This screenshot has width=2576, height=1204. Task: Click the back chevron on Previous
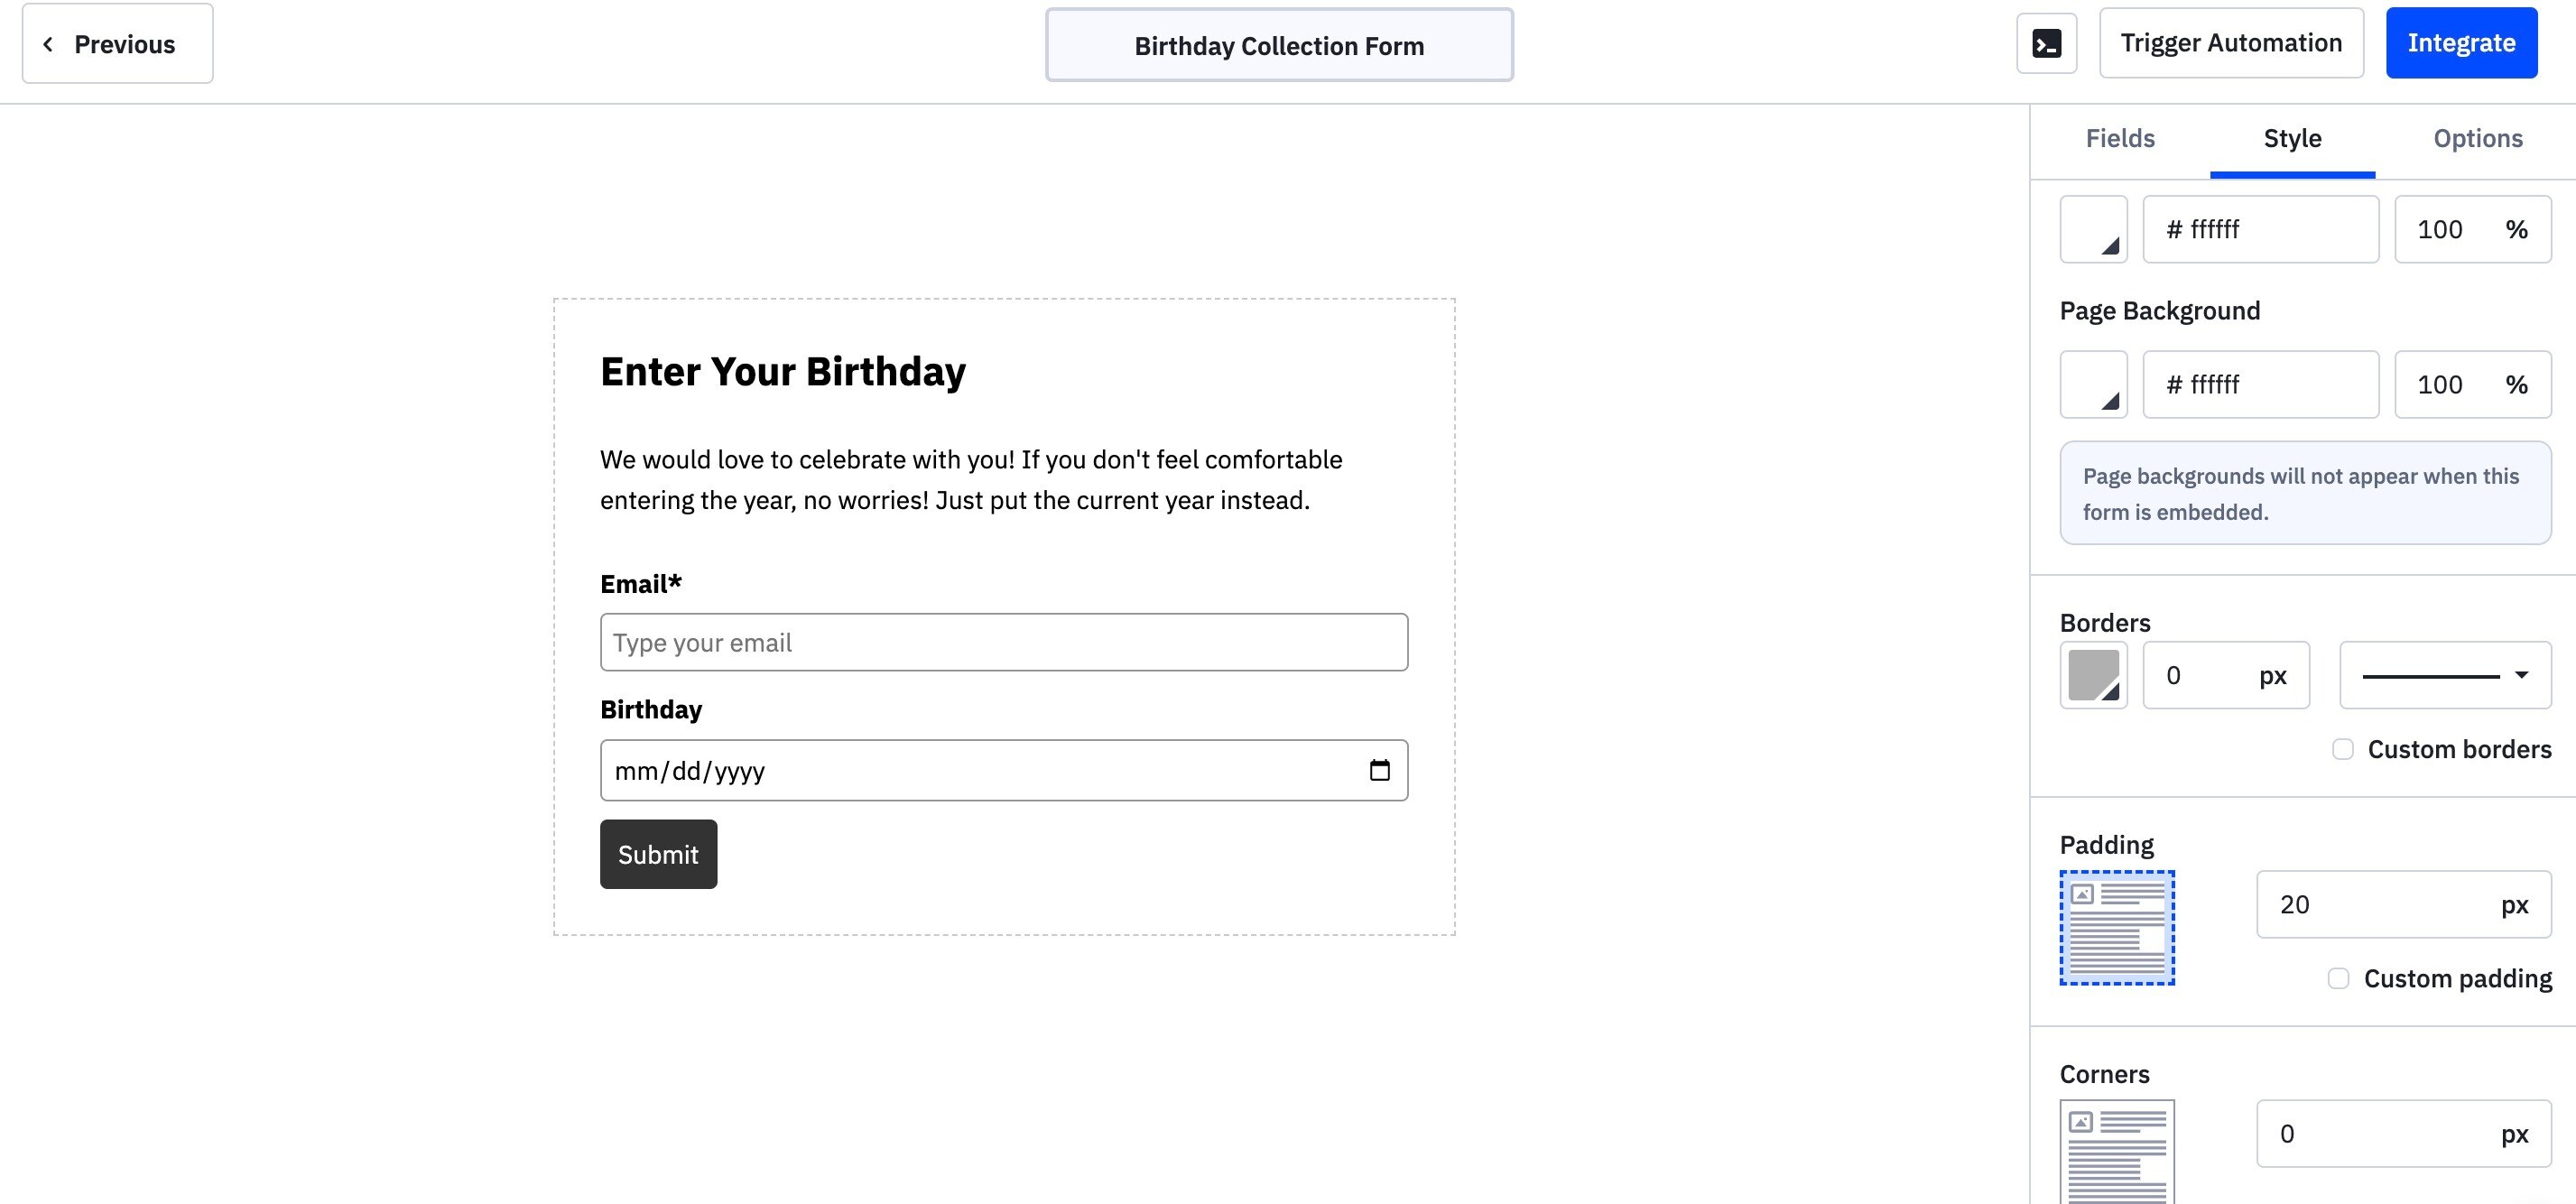(47, 44)
